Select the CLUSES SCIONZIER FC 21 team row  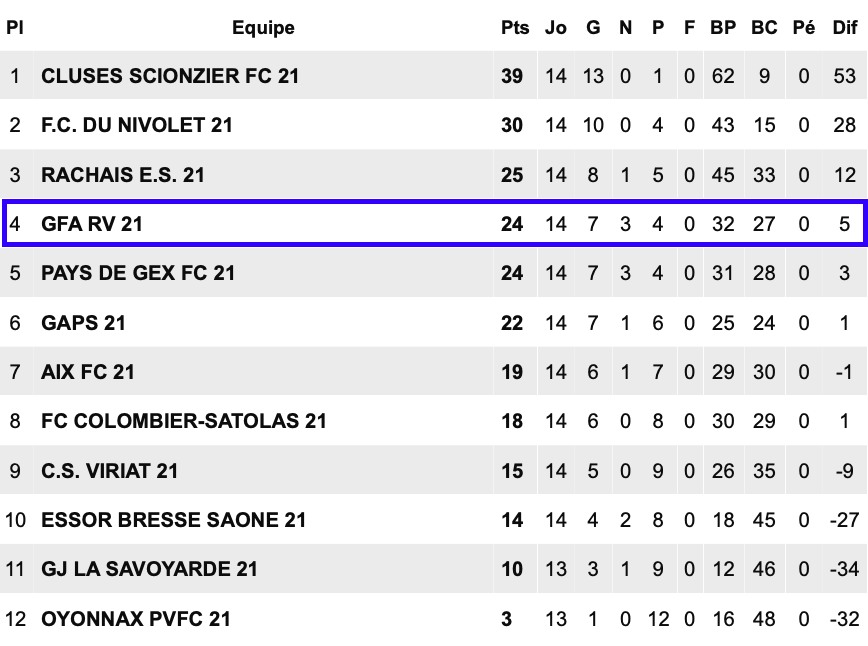tap(434, 76)
